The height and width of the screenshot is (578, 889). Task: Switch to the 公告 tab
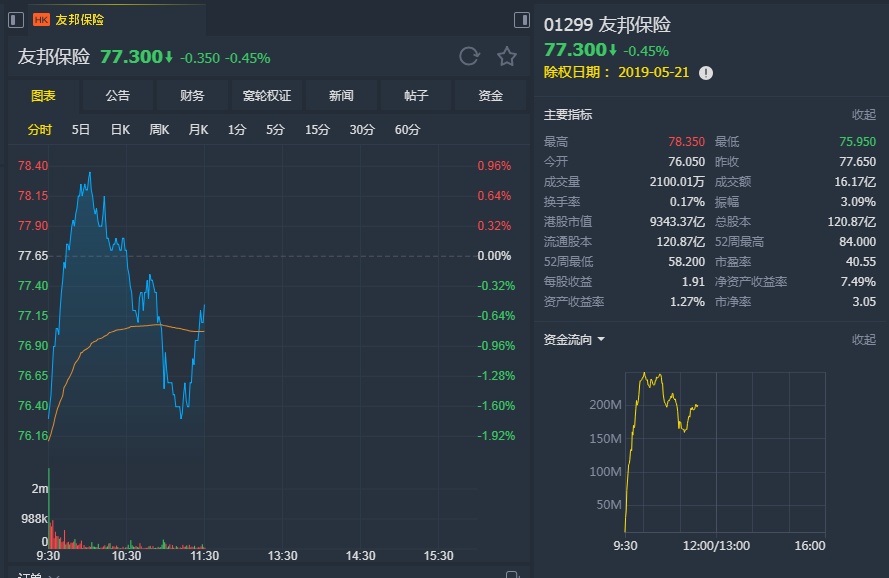117,96
